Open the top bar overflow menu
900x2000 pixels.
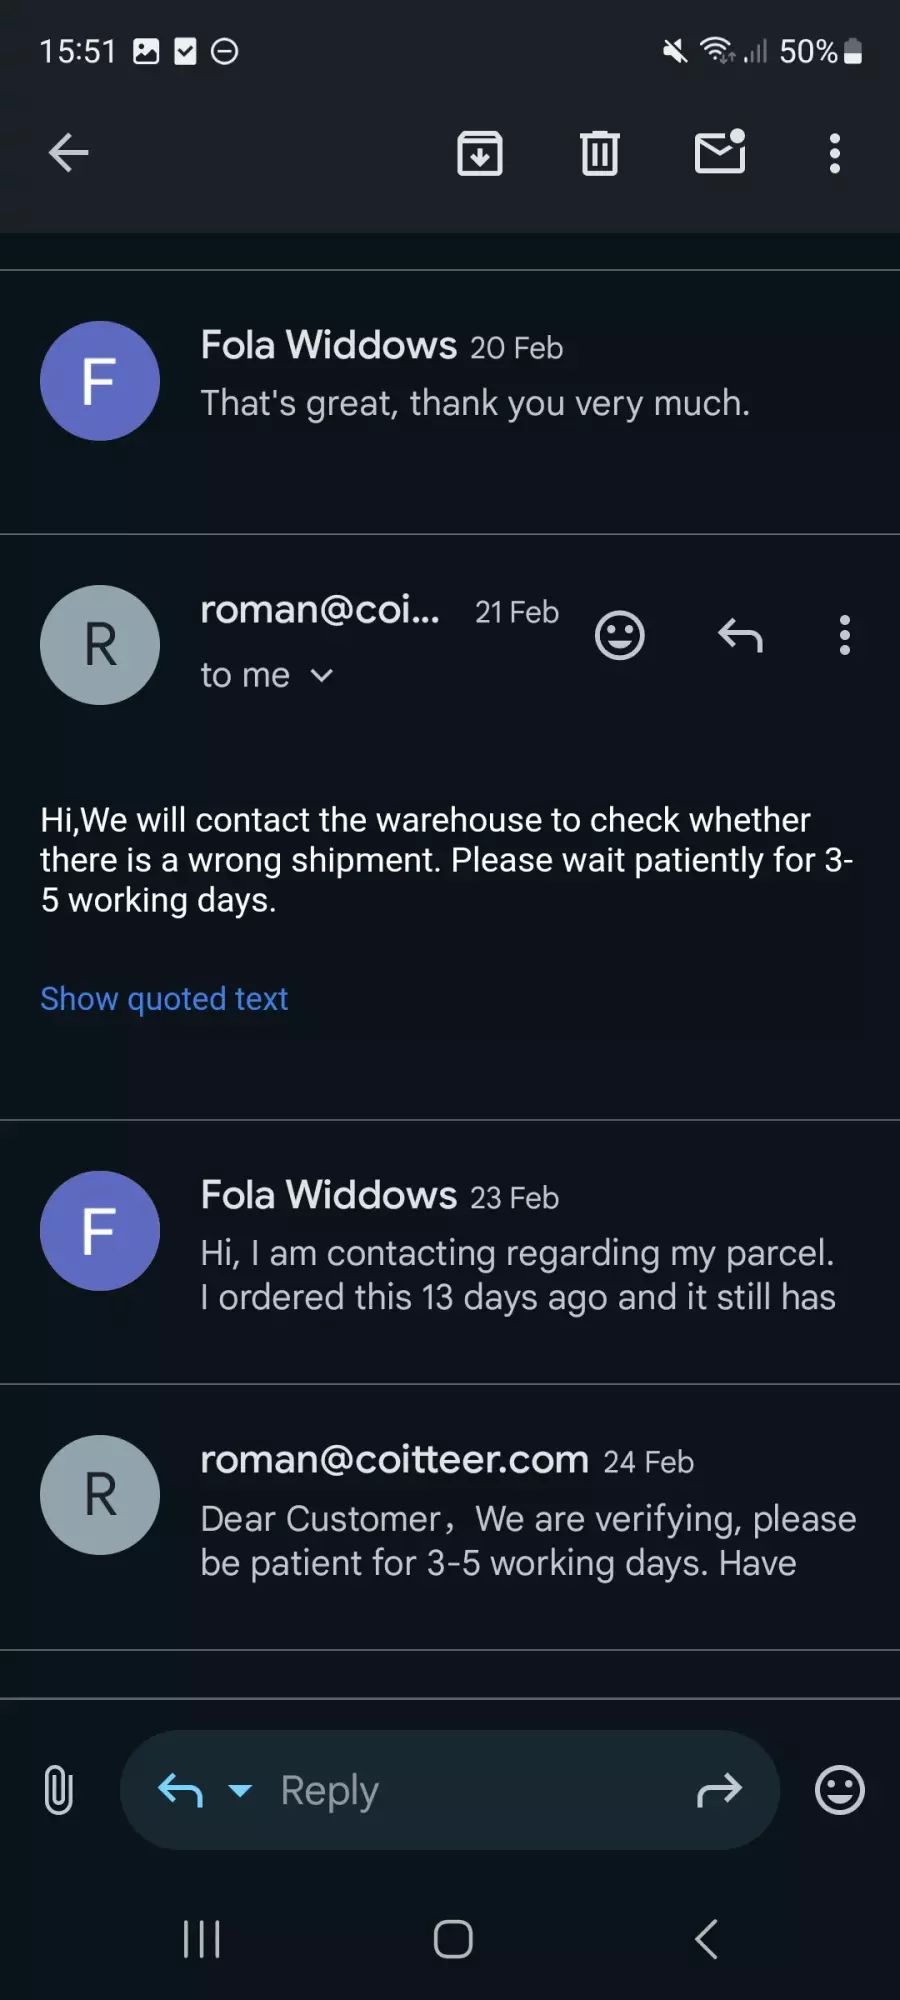click(835, 153)
